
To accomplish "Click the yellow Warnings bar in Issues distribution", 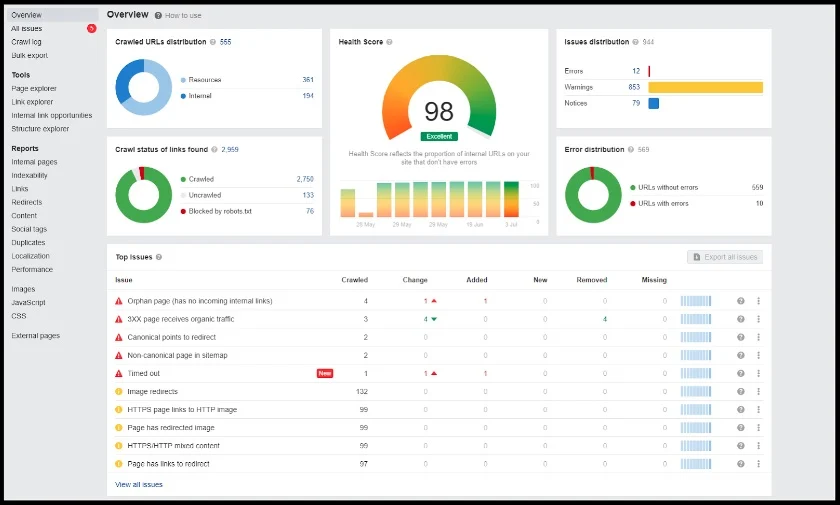I will [706, 87].
